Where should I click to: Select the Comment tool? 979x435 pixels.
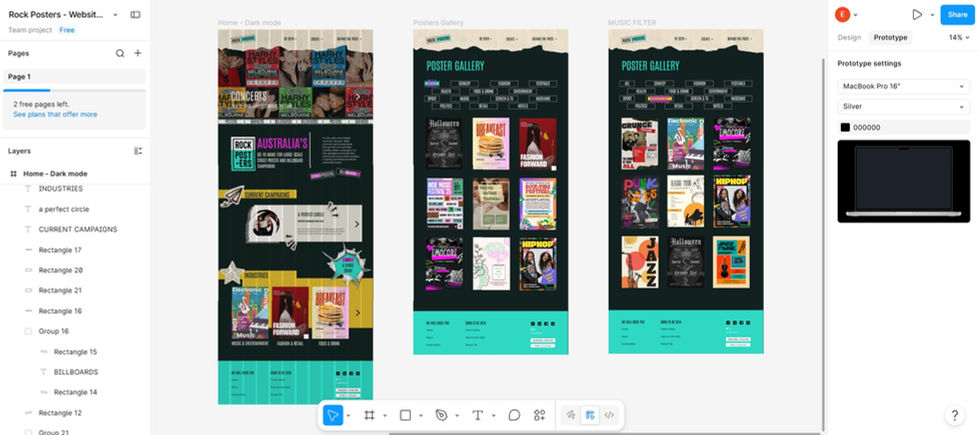(514, 415)
